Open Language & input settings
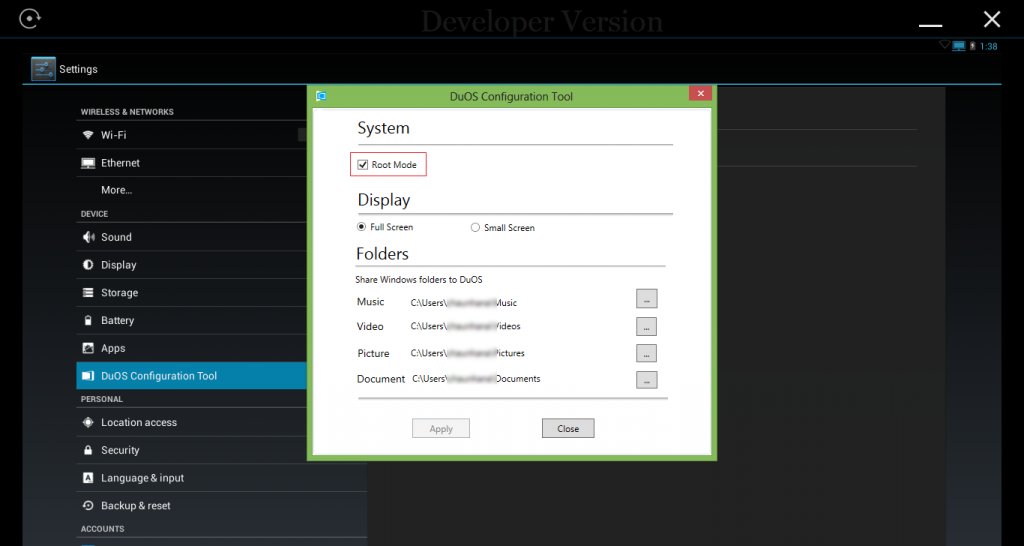Screen dimensions: 1024x546 point(142,478)
